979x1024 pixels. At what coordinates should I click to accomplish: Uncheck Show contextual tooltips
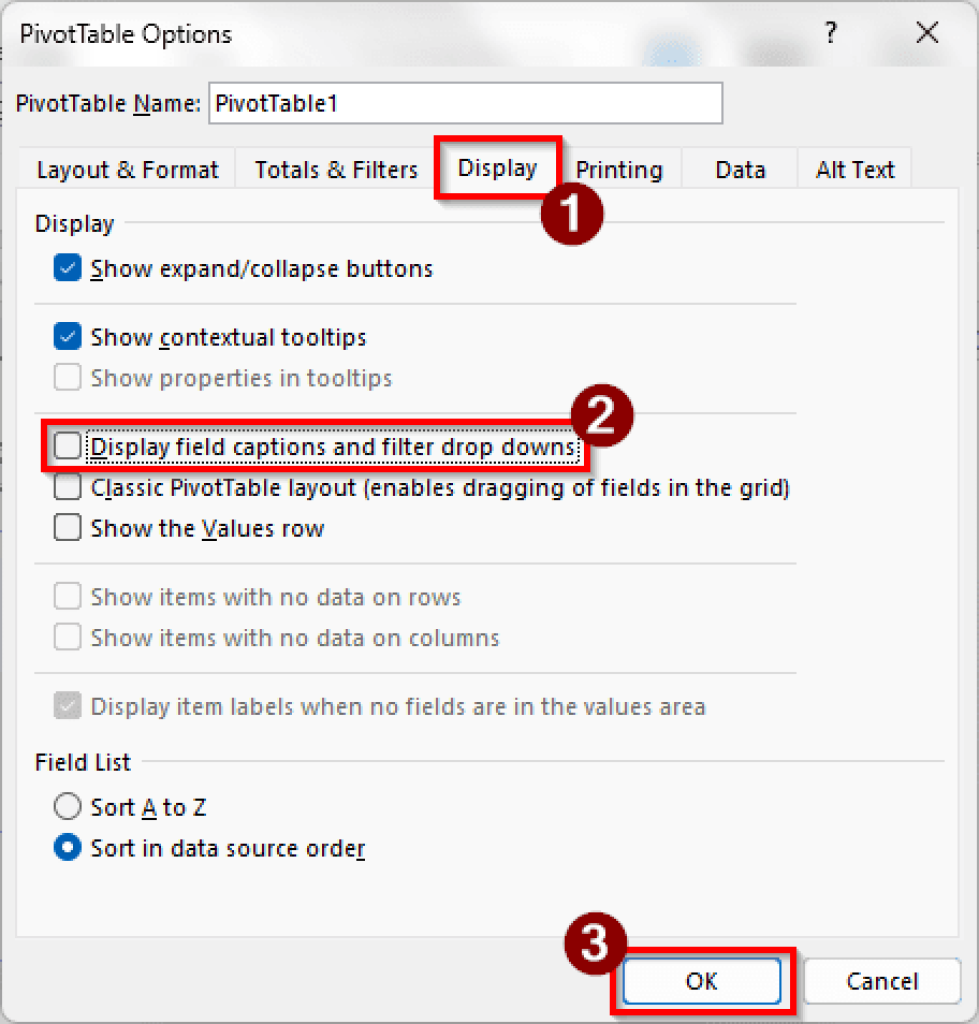pyautogui.click(x=66, y=337)
